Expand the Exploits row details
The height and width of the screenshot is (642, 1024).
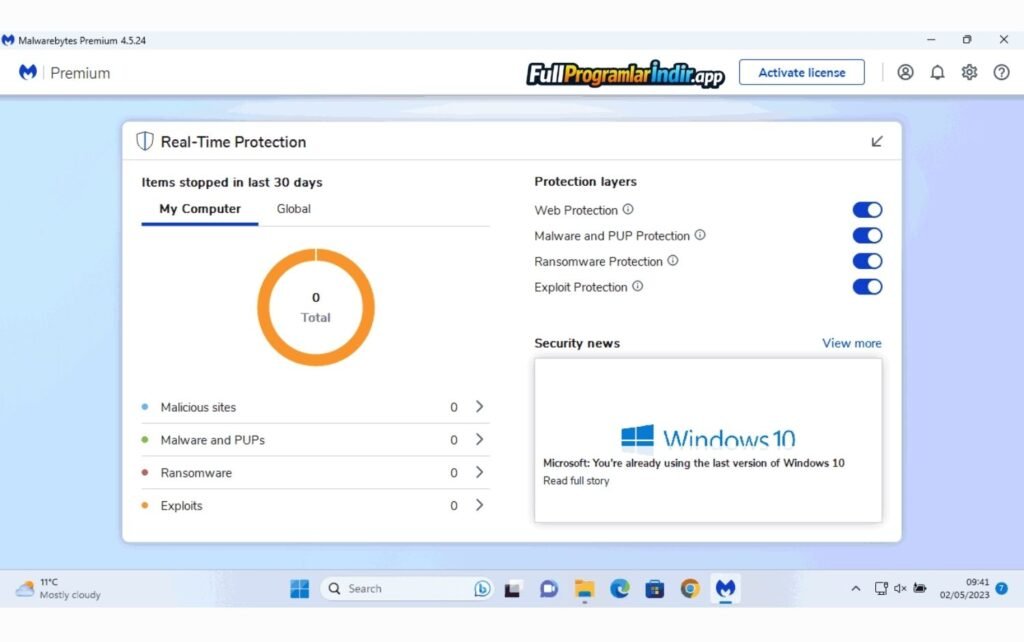(478, 505)
